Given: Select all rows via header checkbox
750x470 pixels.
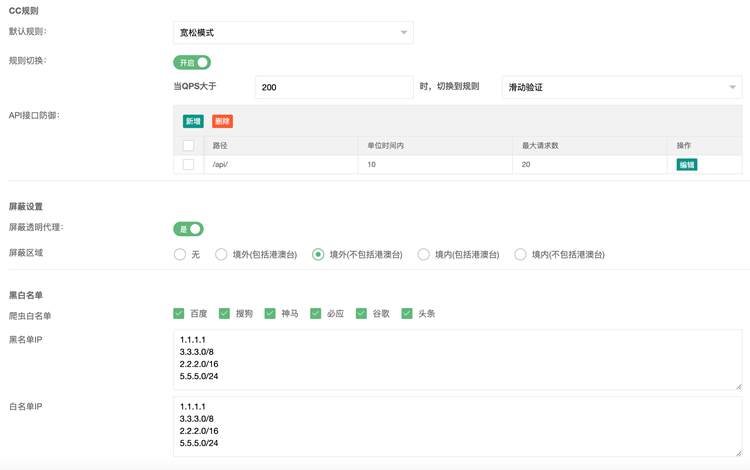Looking at the screenshot, I should 188,146.
